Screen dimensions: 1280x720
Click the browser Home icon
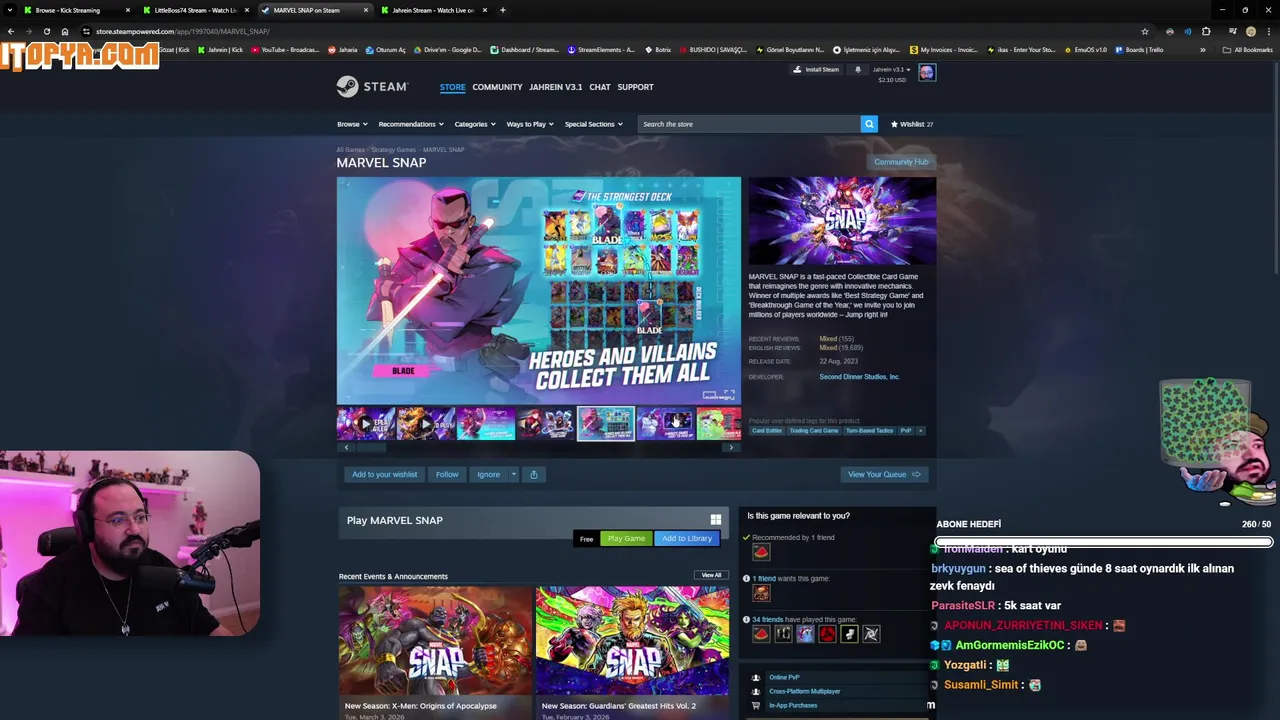[65, 31]
